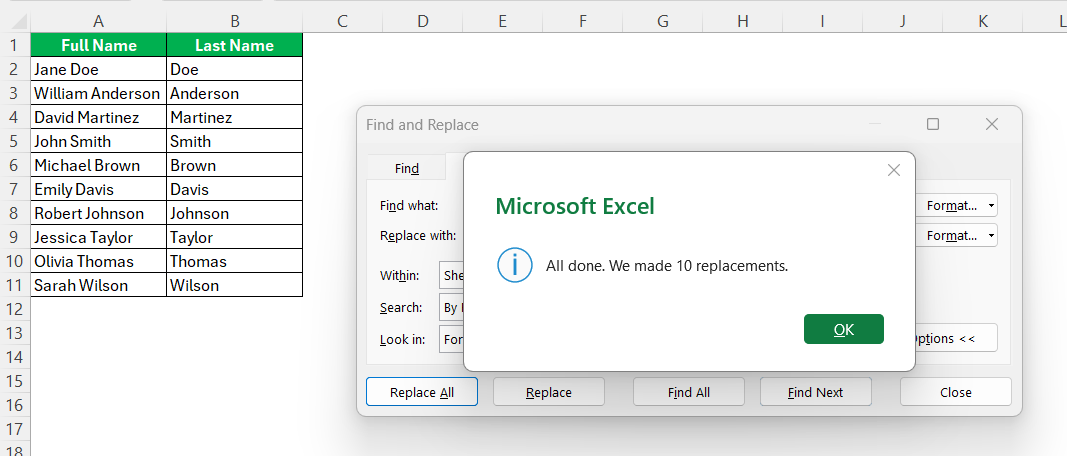Select column H header
Viewport: 1067px width, 456px height.
tap(742, 22)
